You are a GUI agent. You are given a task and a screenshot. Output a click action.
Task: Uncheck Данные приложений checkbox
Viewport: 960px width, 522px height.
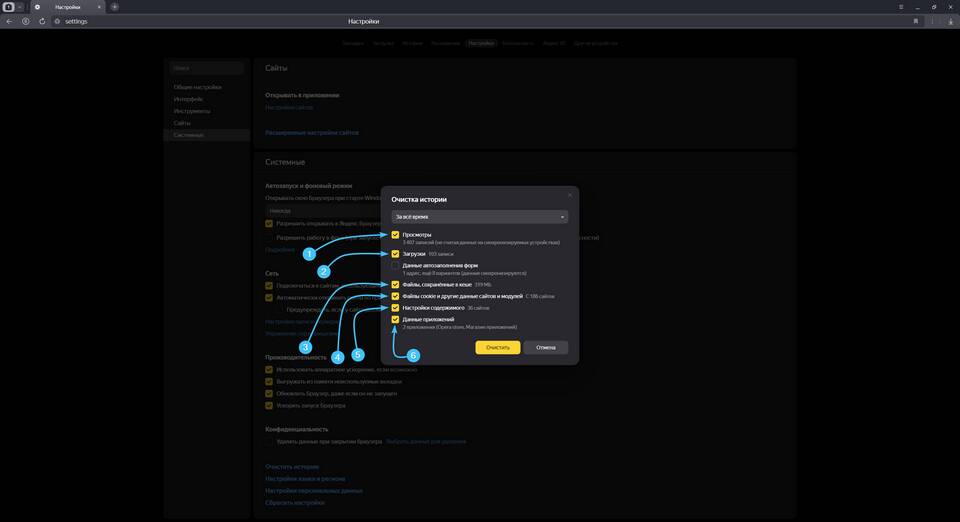point(395,319)
